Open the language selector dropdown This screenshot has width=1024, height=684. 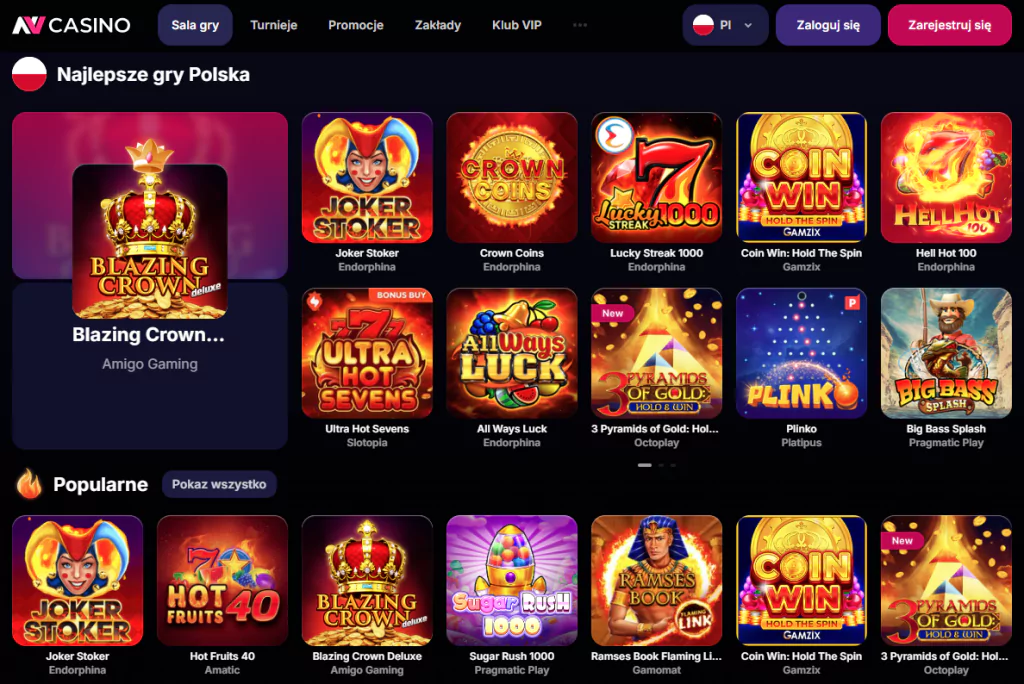pyautogui.click(x=725, y=25)
